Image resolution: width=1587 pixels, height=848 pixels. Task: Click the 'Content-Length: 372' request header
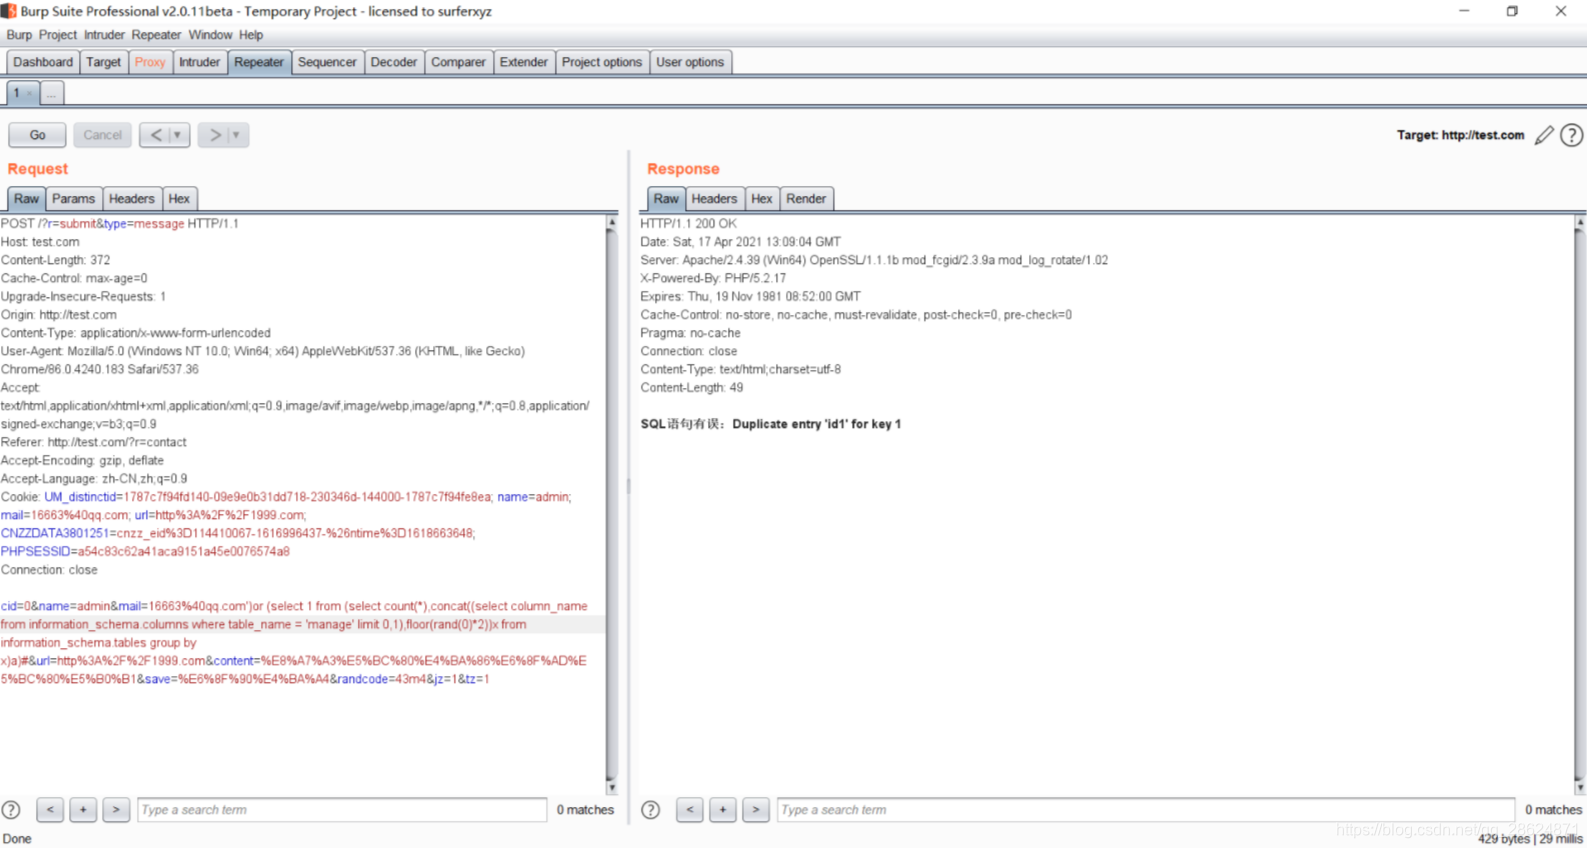click(56, 260)
